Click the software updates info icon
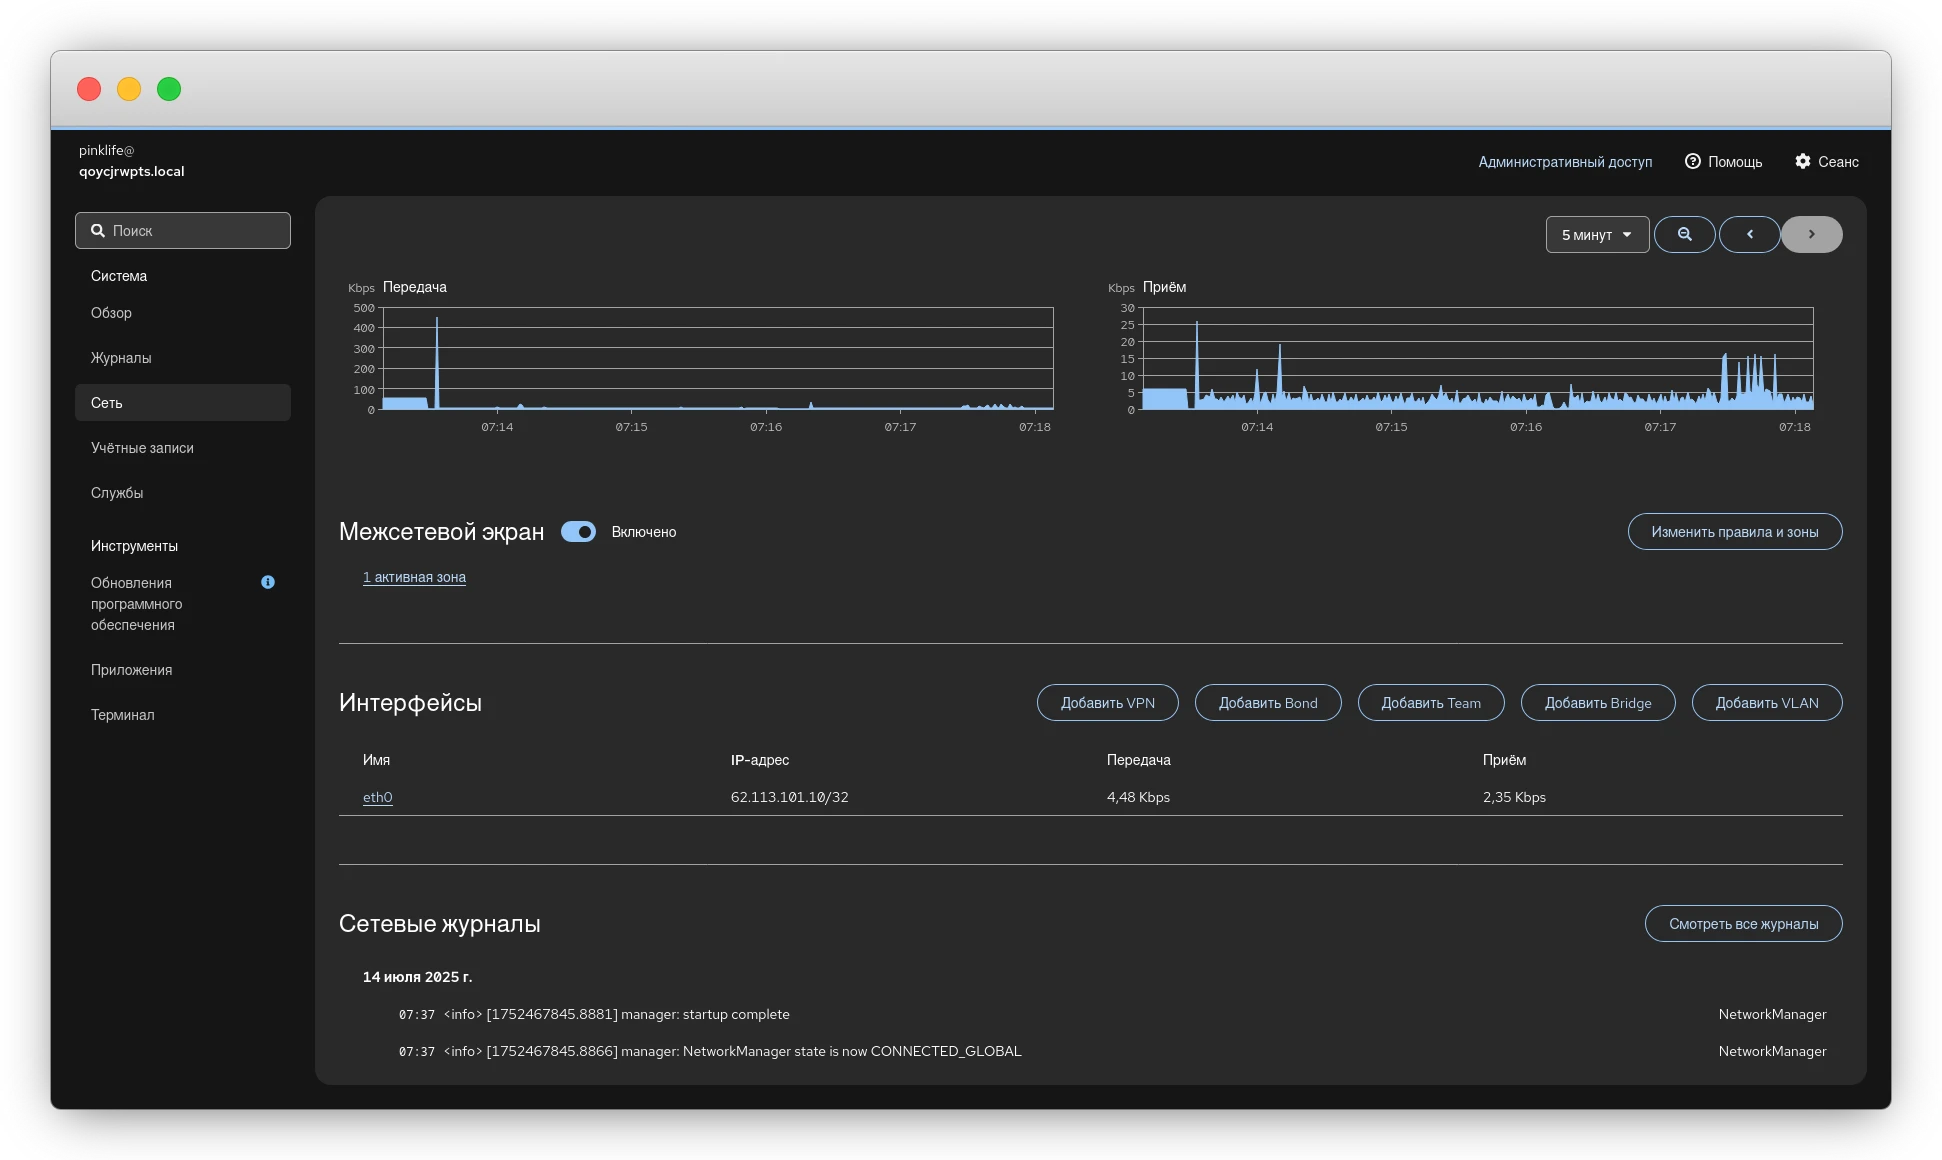1942x1160 pixels. tap(268, 582)
